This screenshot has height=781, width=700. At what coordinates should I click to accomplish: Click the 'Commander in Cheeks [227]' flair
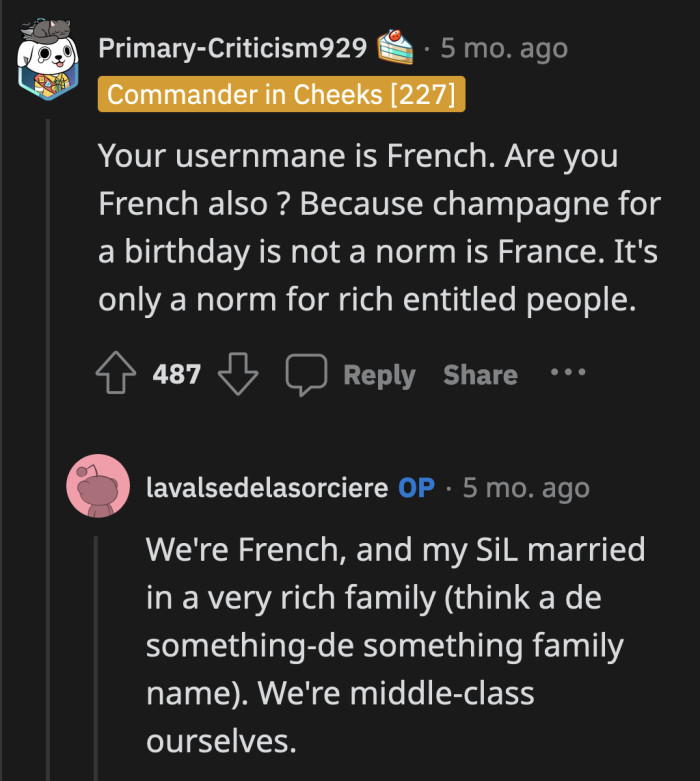click(x=282, y=95)
